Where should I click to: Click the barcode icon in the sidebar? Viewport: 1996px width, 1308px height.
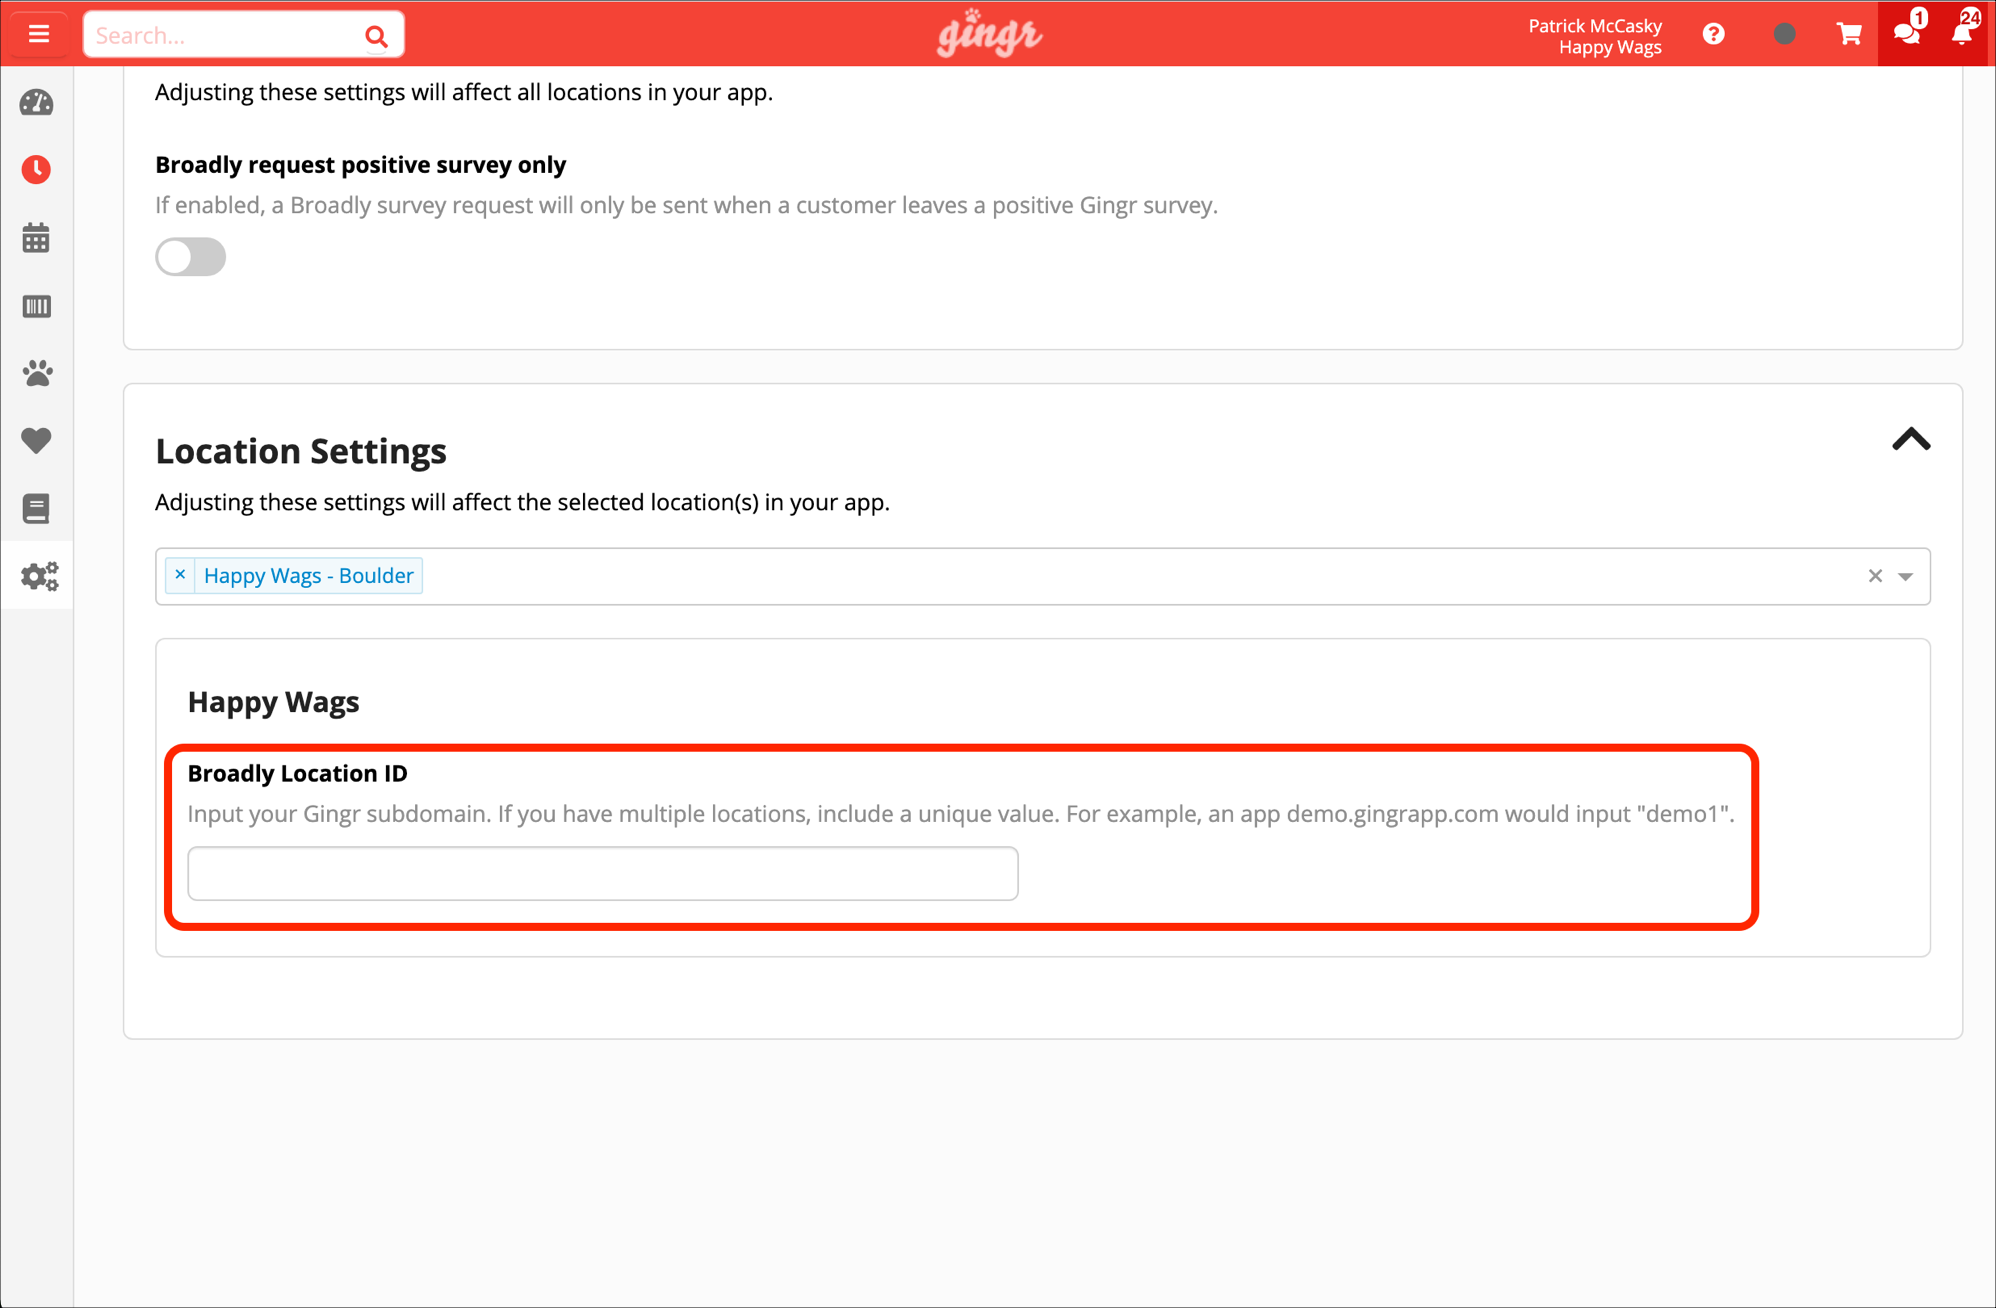[x=37, y=306]
